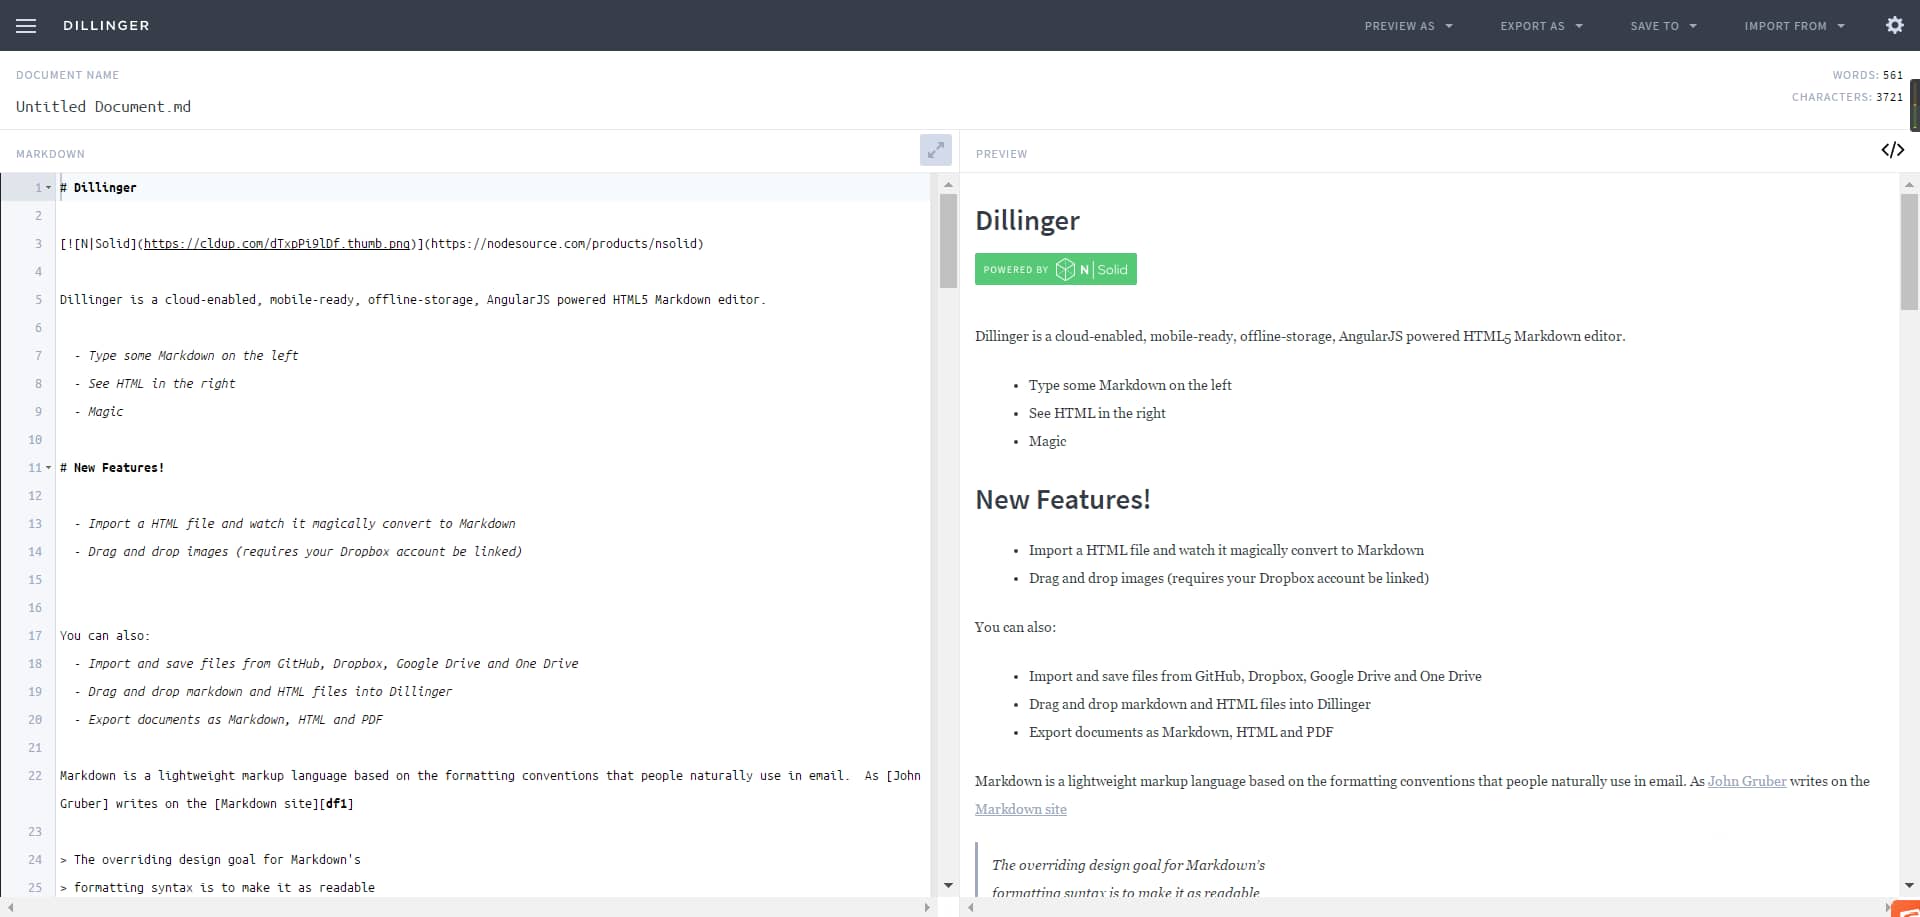The width and height of the screenshot is (1920, 917).
Task: Collapse the fold arrow on line 1
Action: click(48, 188)
